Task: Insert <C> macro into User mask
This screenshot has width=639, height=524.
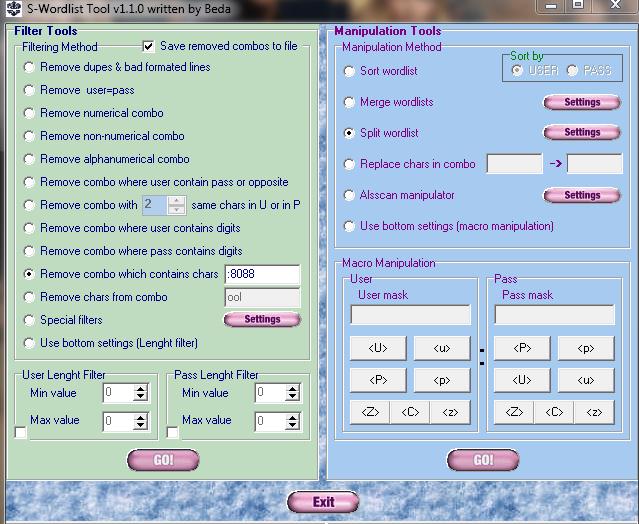Action: point(410,412)
